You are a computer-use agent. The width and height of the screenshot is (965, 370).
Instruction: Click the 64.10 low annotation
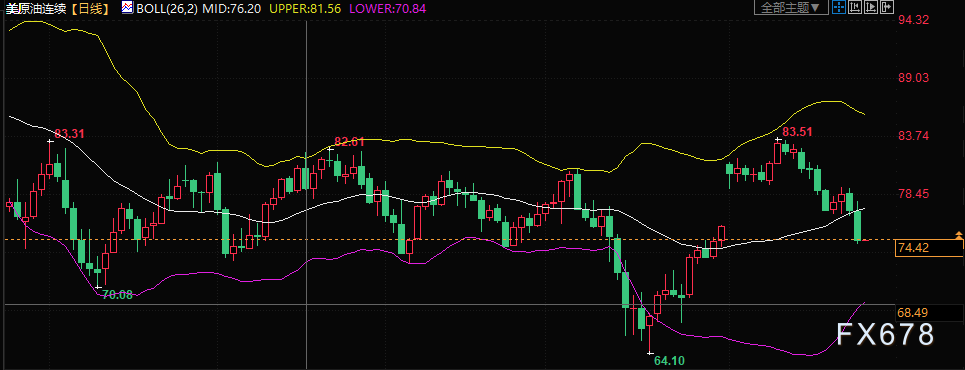[670, 361]
